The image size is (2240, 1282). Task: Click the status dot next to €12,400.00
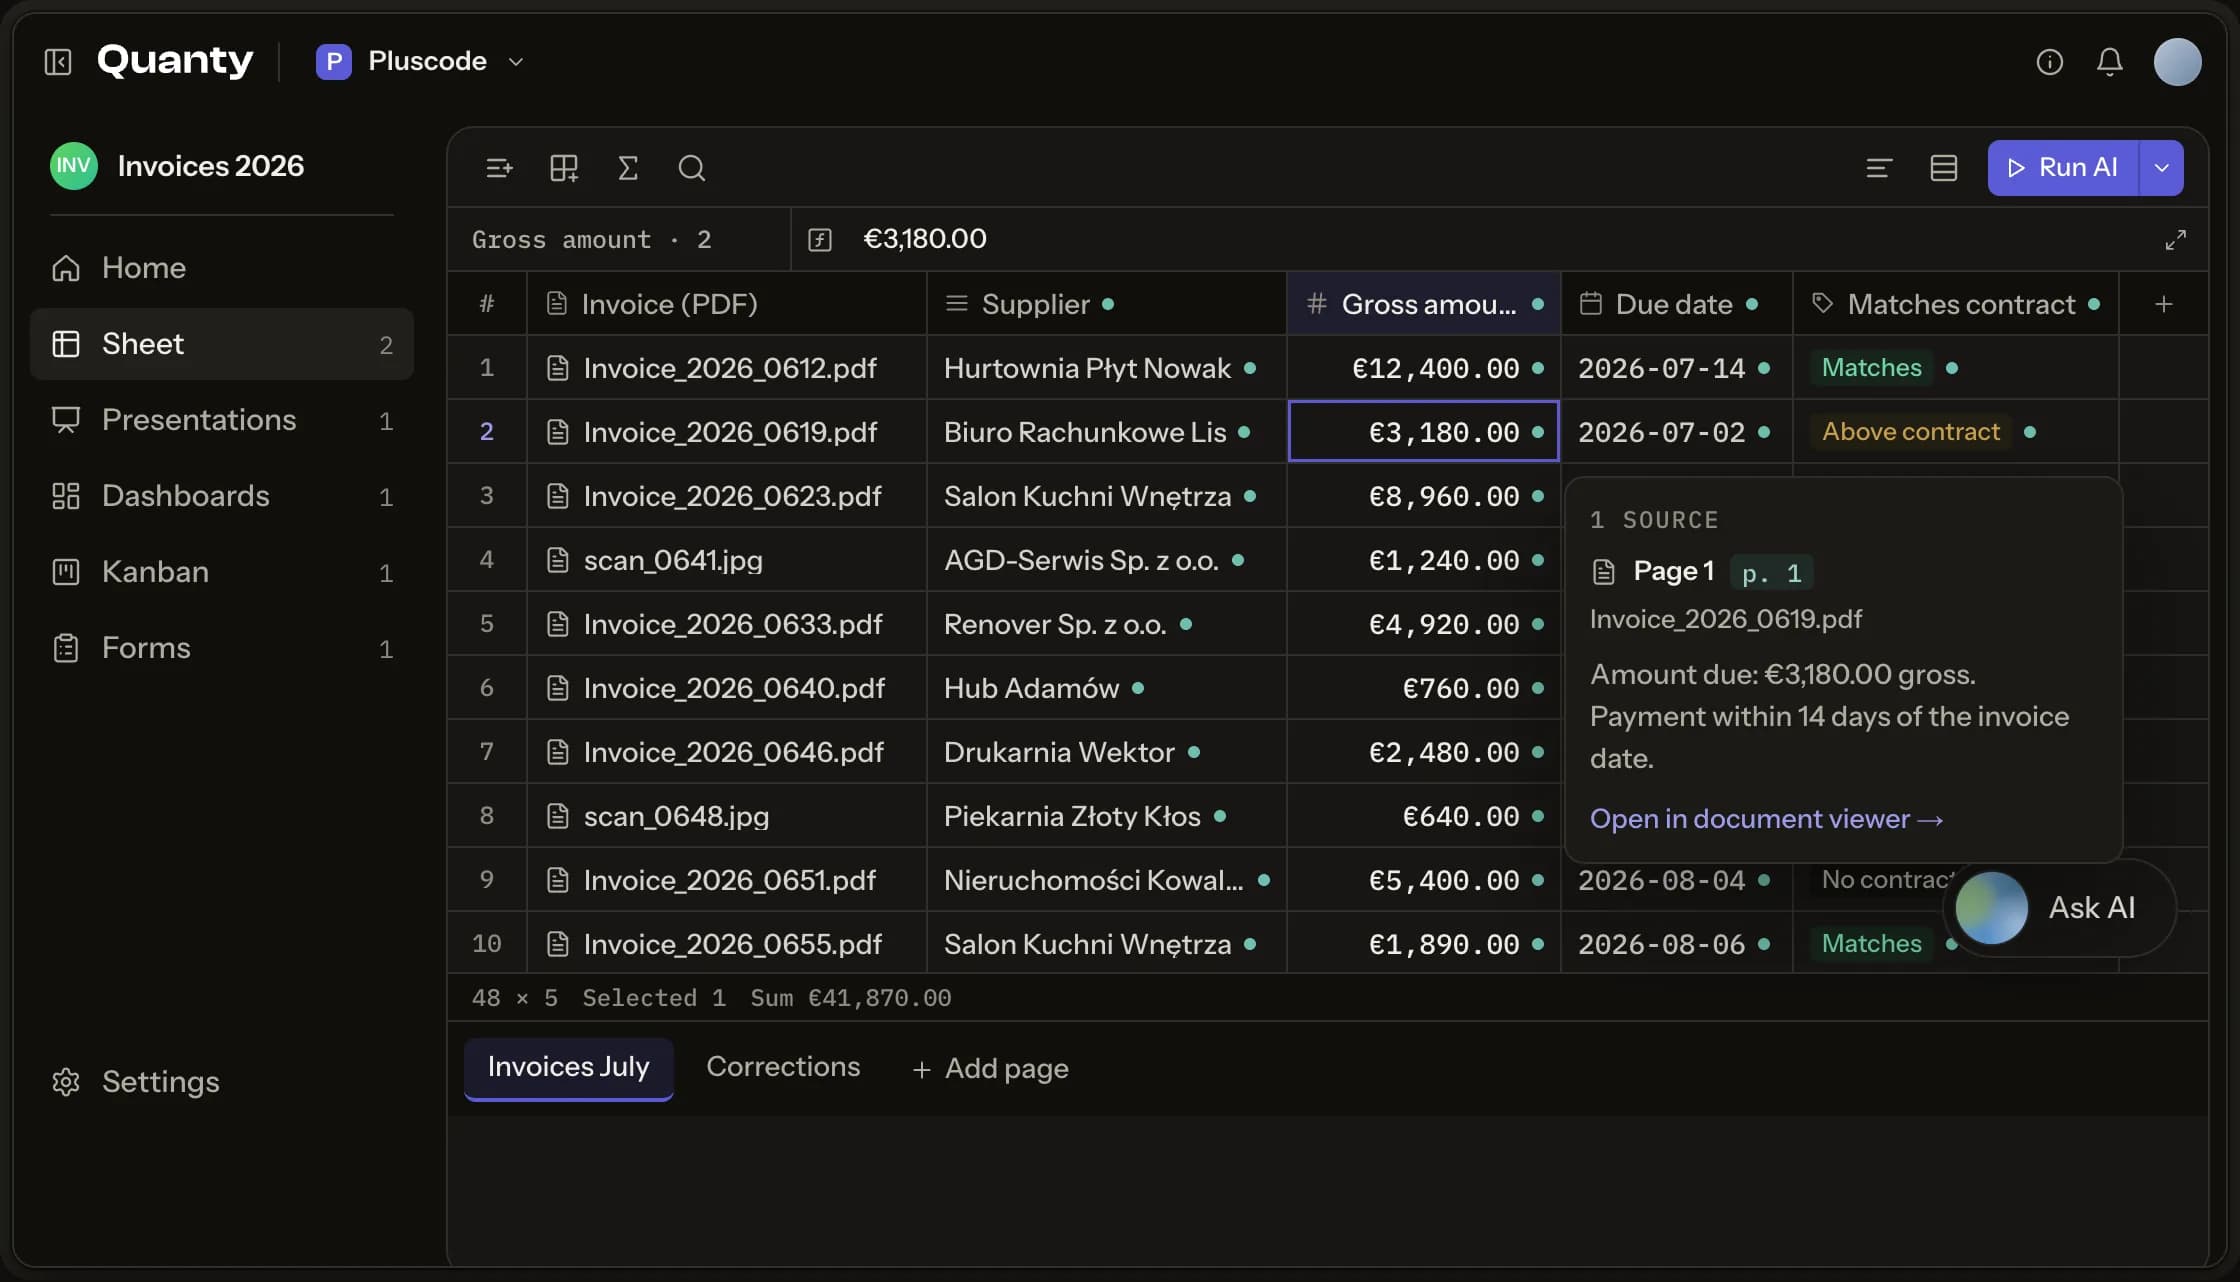[1538, 368]
